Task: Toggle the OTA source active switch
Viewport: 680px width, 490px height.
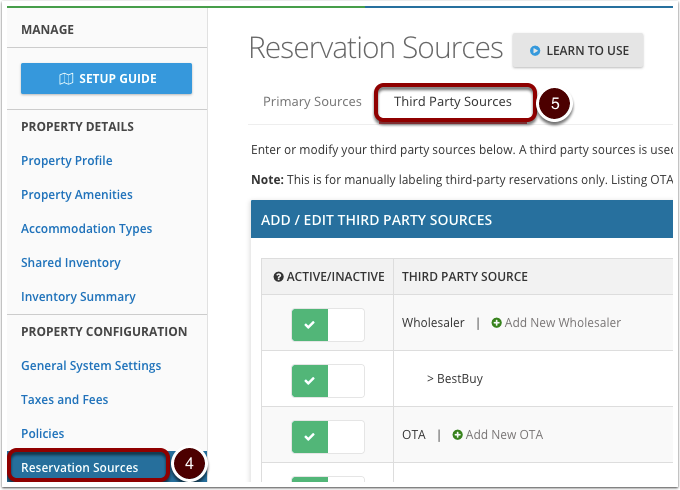Action: pyautogui.click(x=328, y=437)
